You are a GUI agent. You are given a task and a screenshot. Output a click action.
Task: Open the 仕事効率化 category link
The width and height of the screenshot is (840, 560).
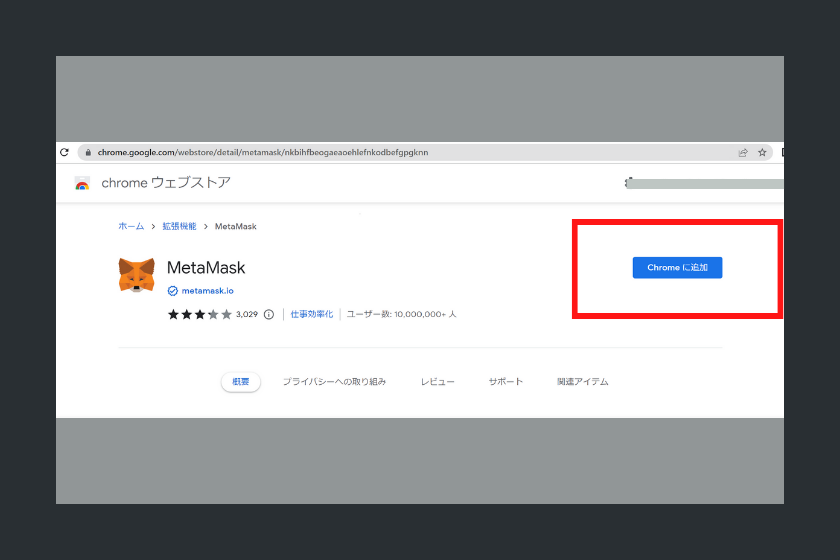(312, 314)
